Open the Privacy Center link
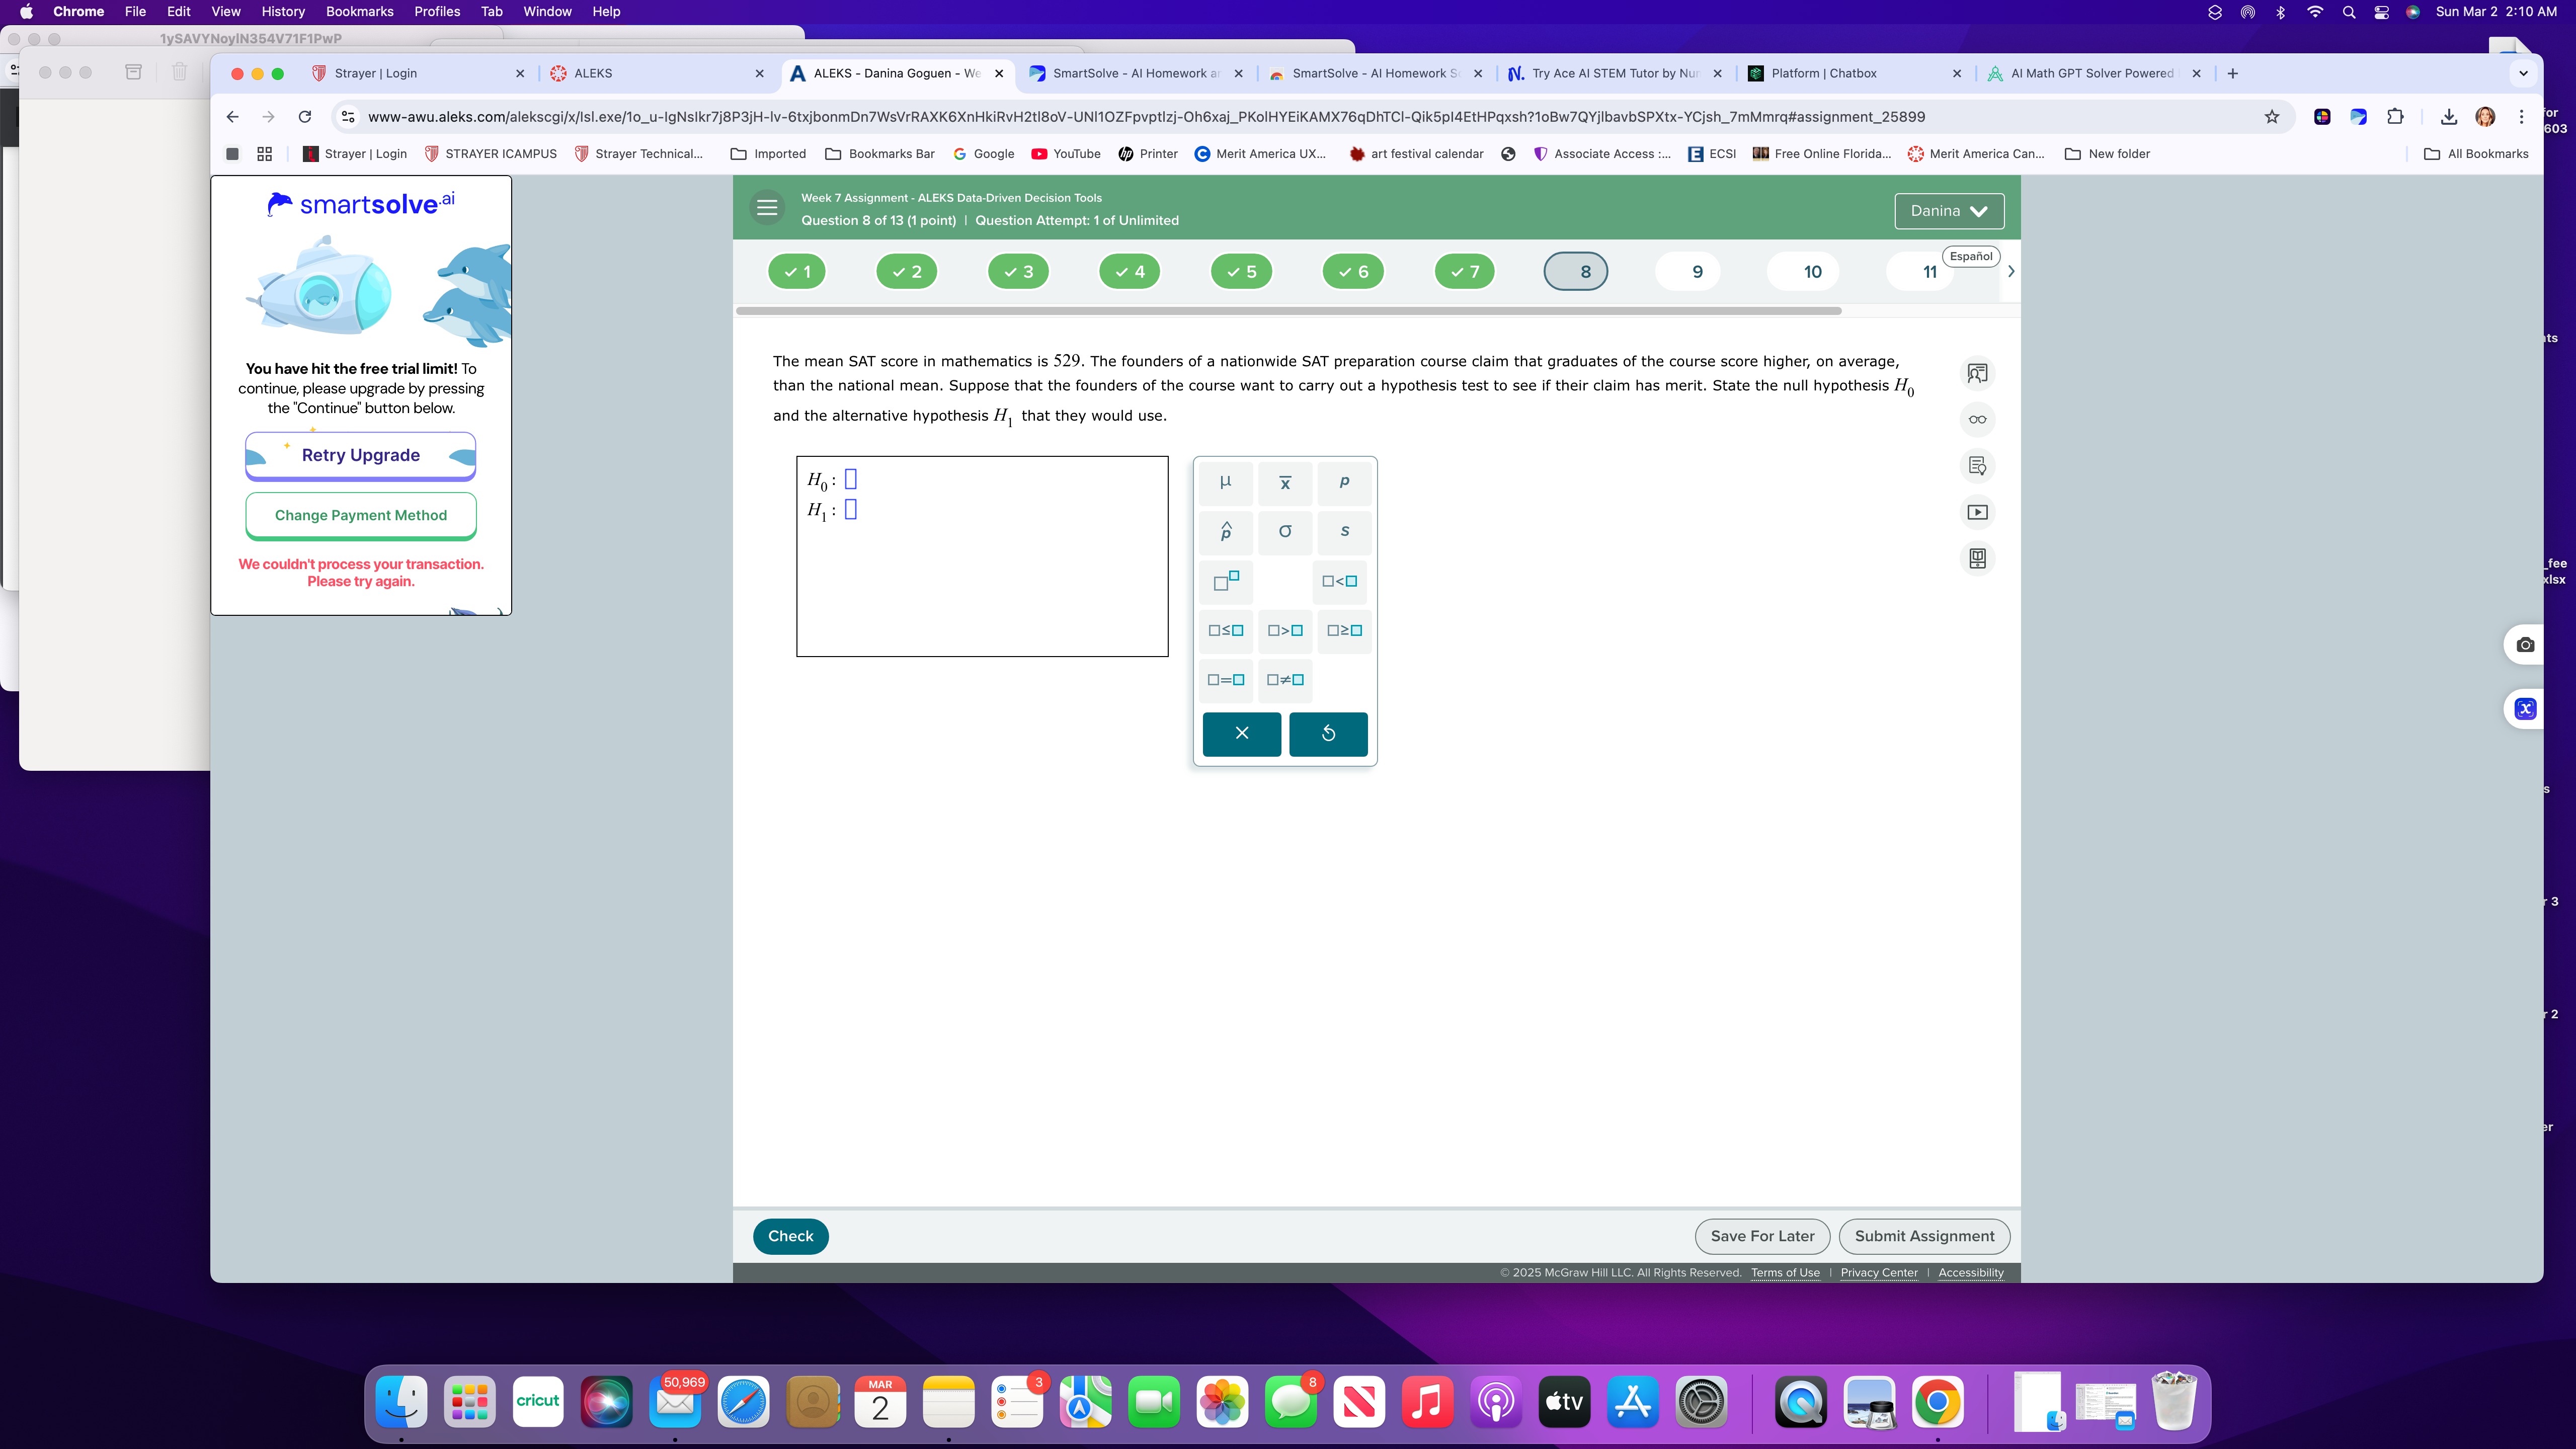The width and height of the screenshot is (2576, 1449). [x=1879, y=1273]
